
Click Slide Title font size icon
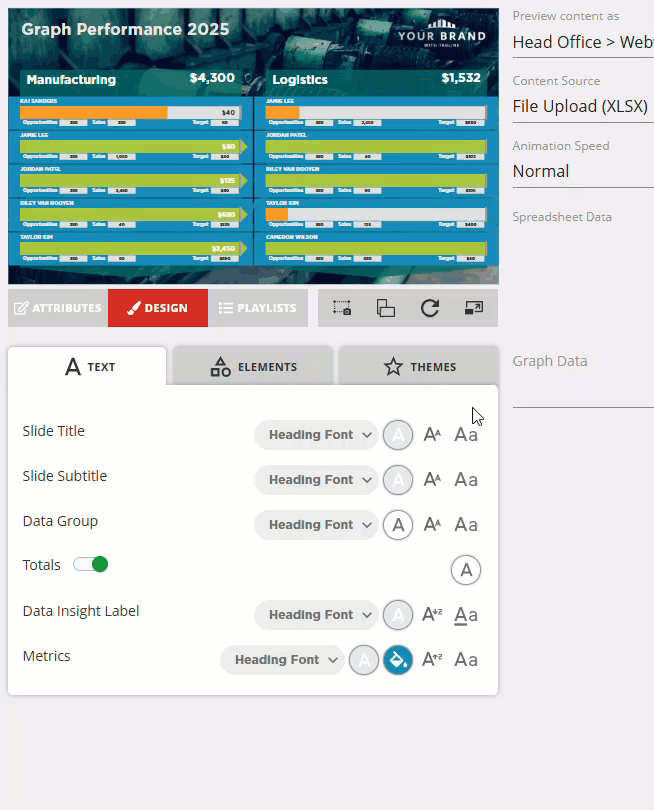[433, 435]
